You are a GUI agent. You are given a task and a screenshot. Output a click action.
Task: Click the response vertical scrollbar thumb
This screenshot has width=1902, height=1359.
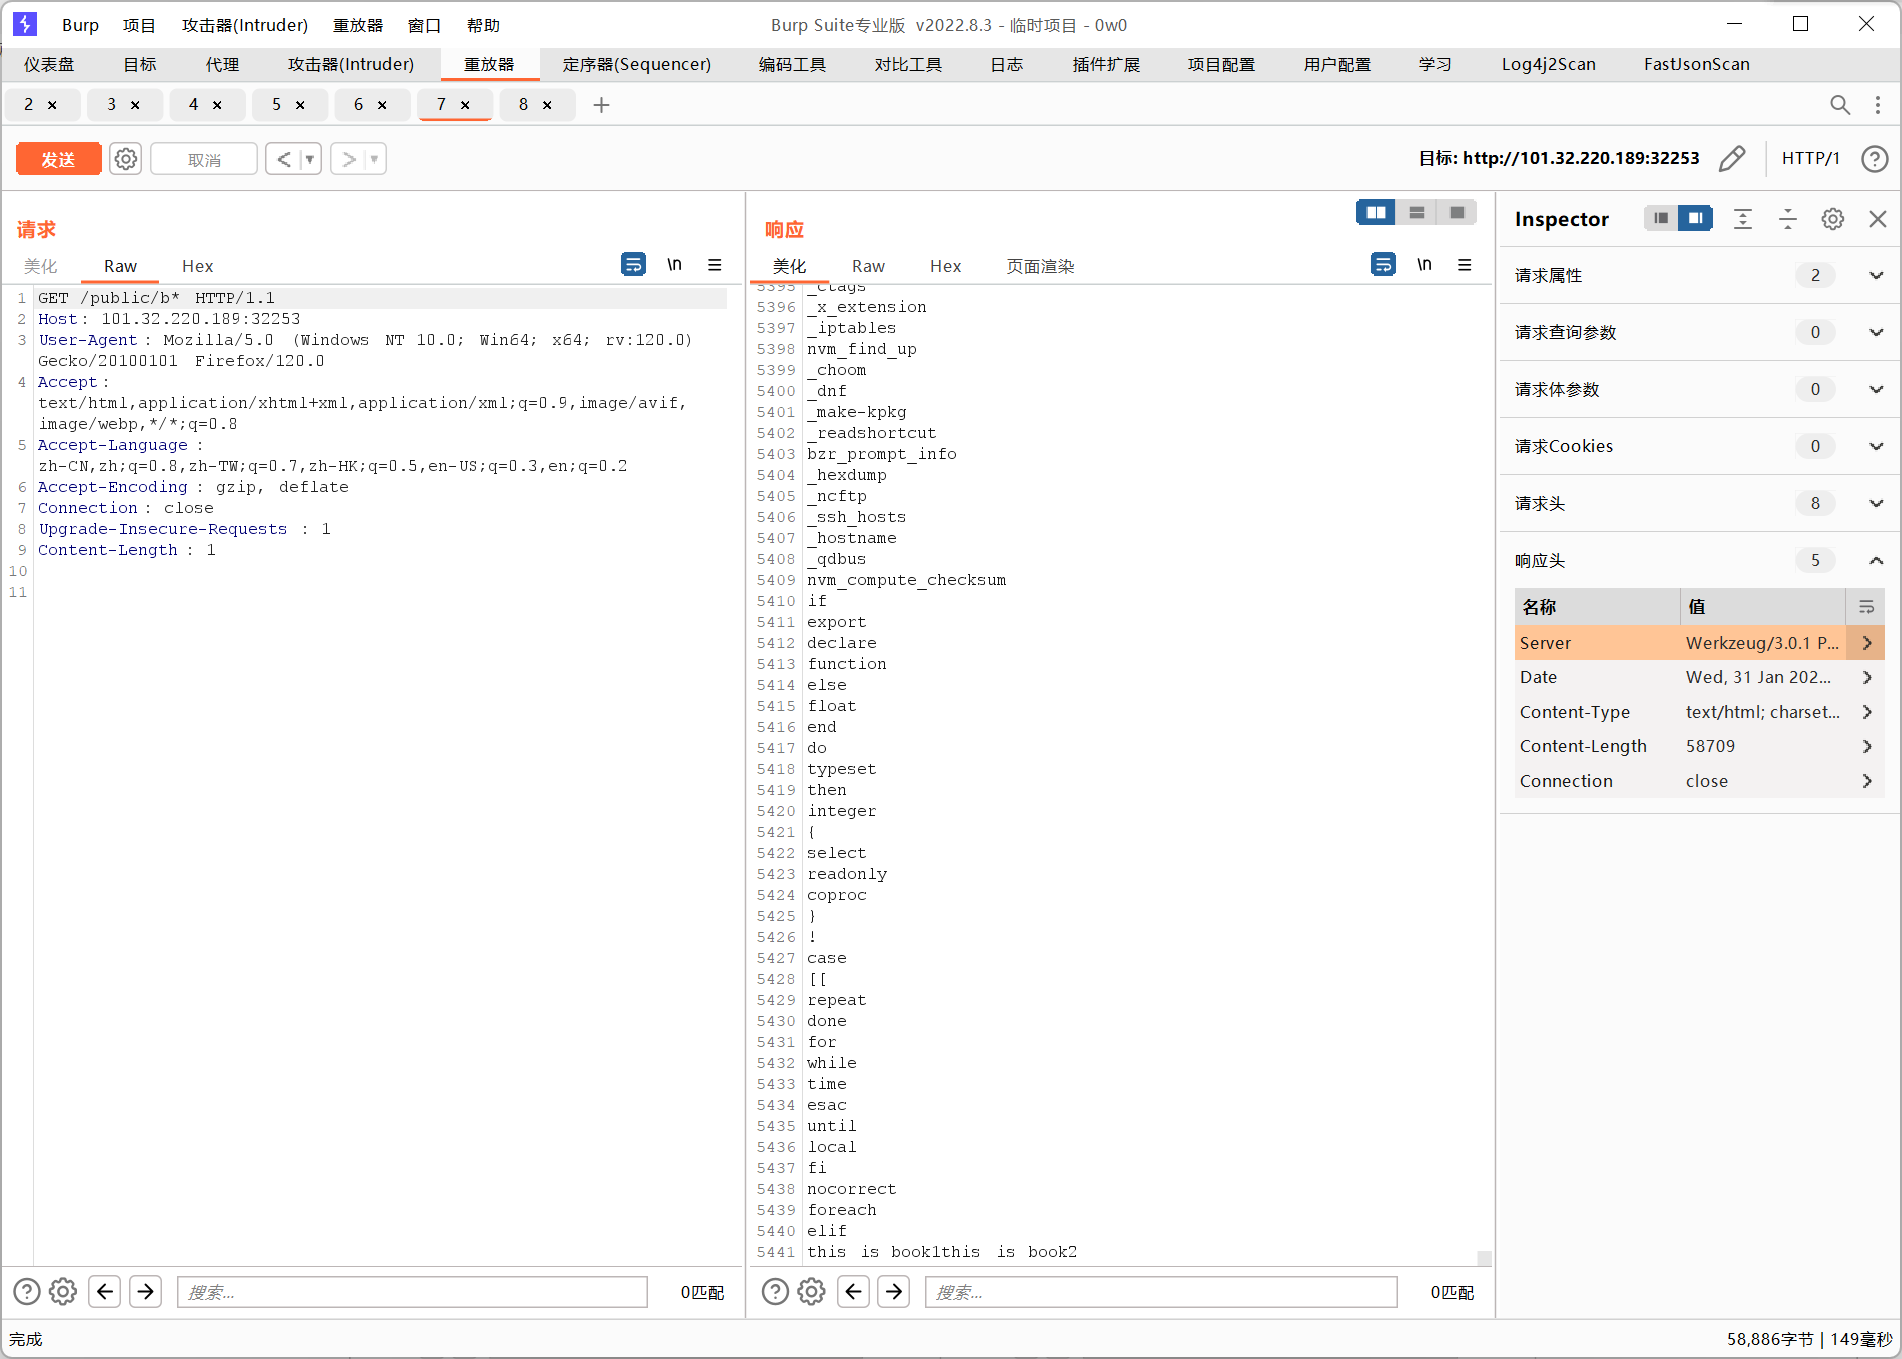pos(1484,1258)
